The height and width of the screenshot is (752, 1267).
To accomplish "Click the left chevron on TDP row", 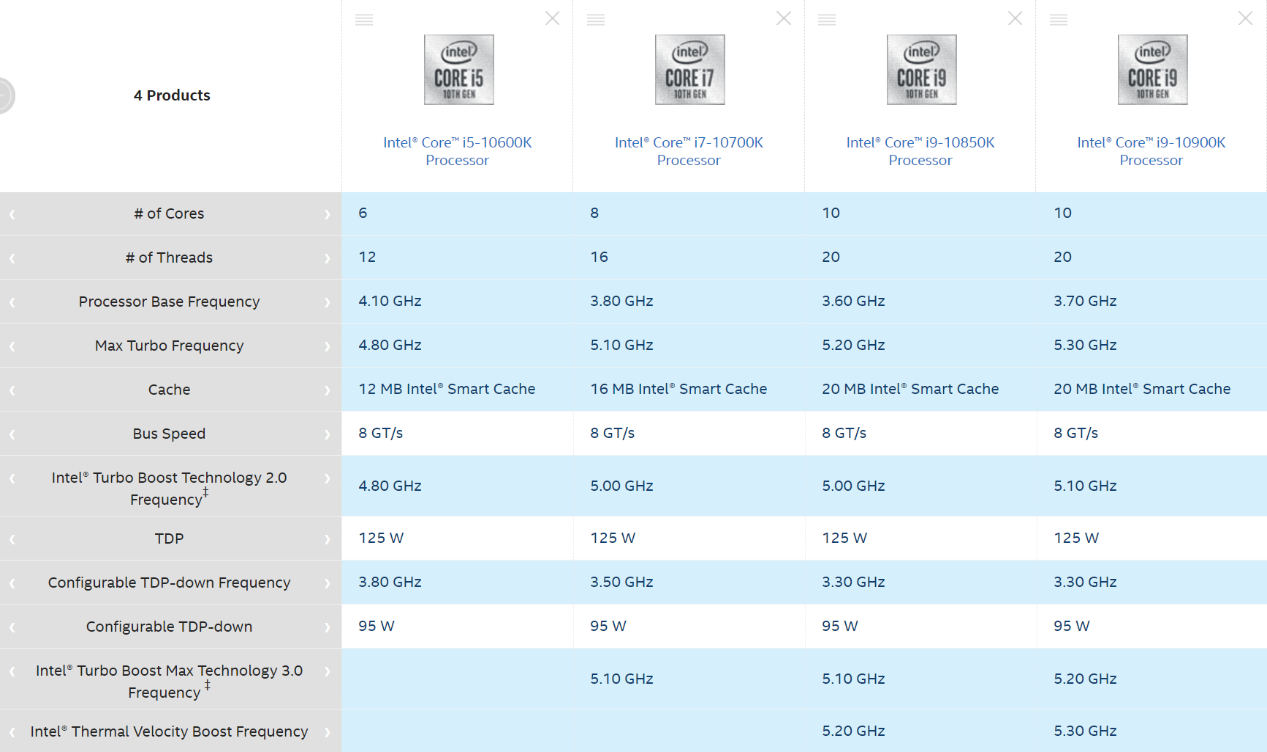I will click(x=12, y=539).
